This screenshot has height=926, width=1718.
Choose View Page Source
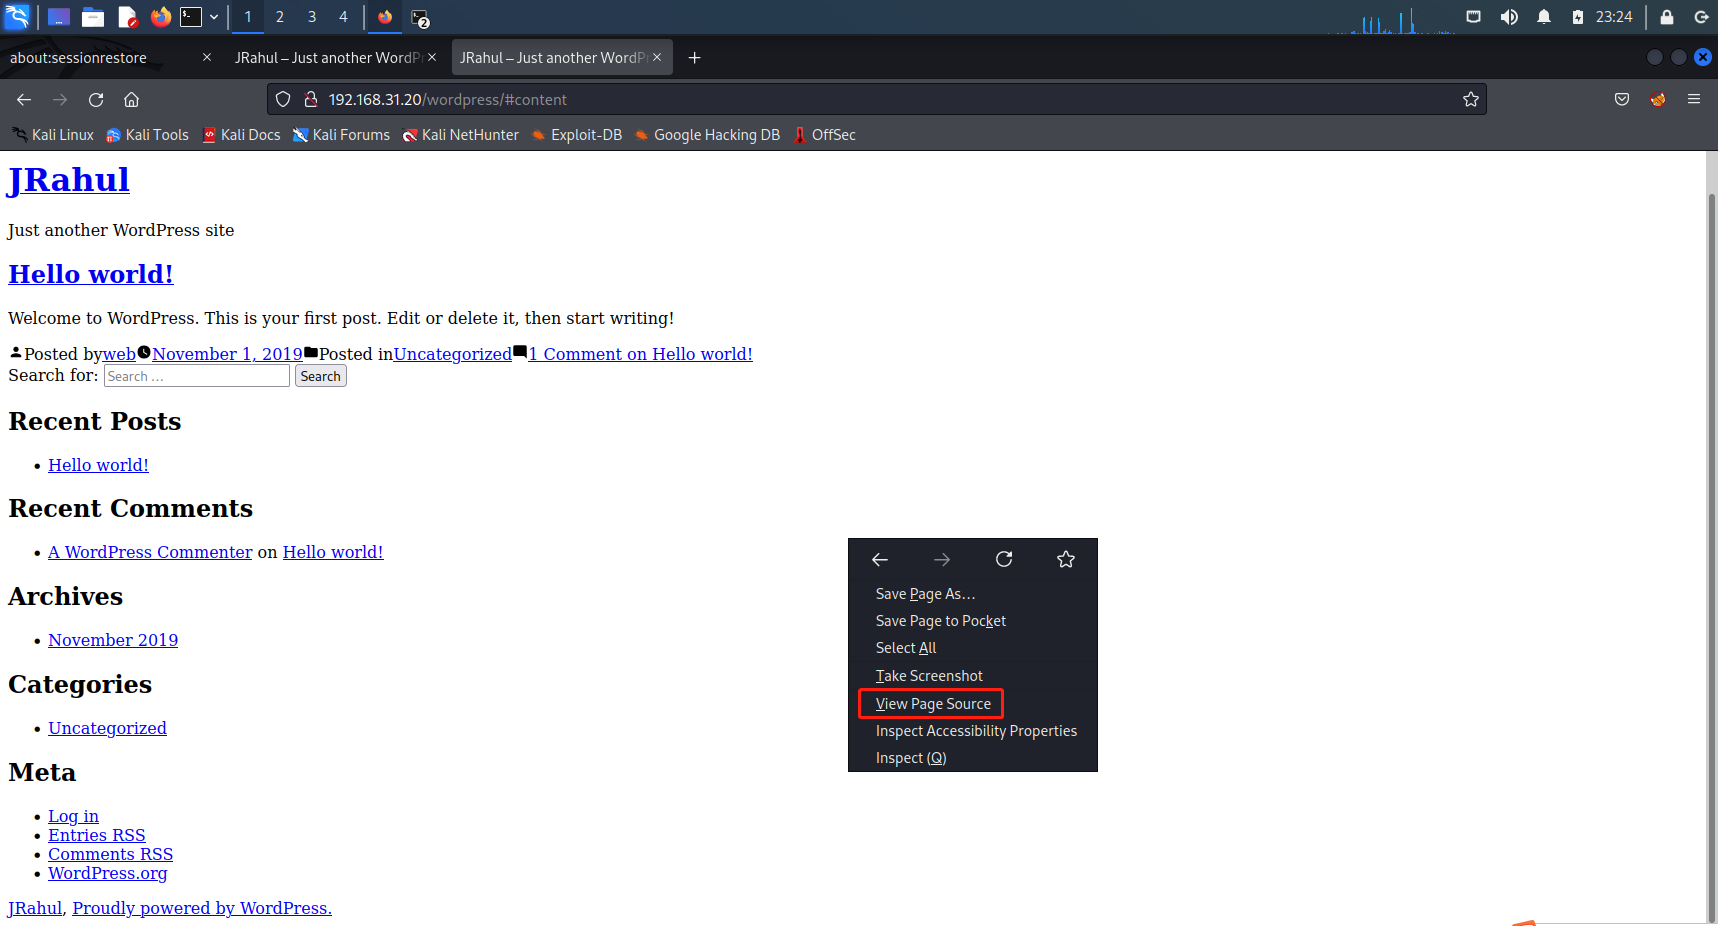[973, 704]
